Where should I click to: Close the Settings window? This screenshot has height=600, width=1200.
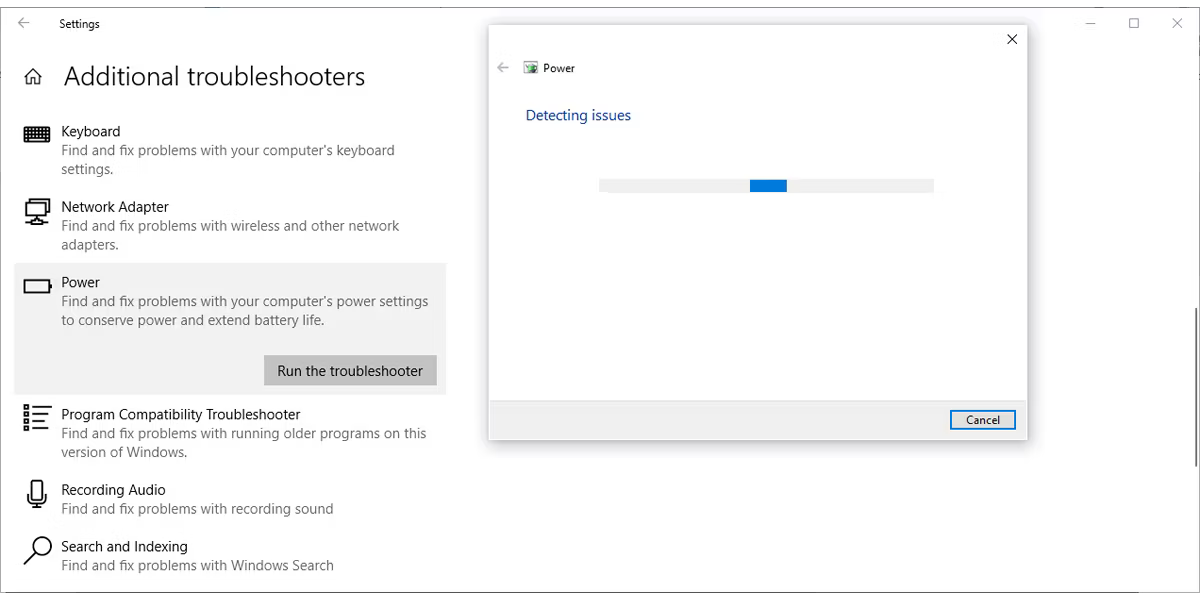[x=1177, y=23]
